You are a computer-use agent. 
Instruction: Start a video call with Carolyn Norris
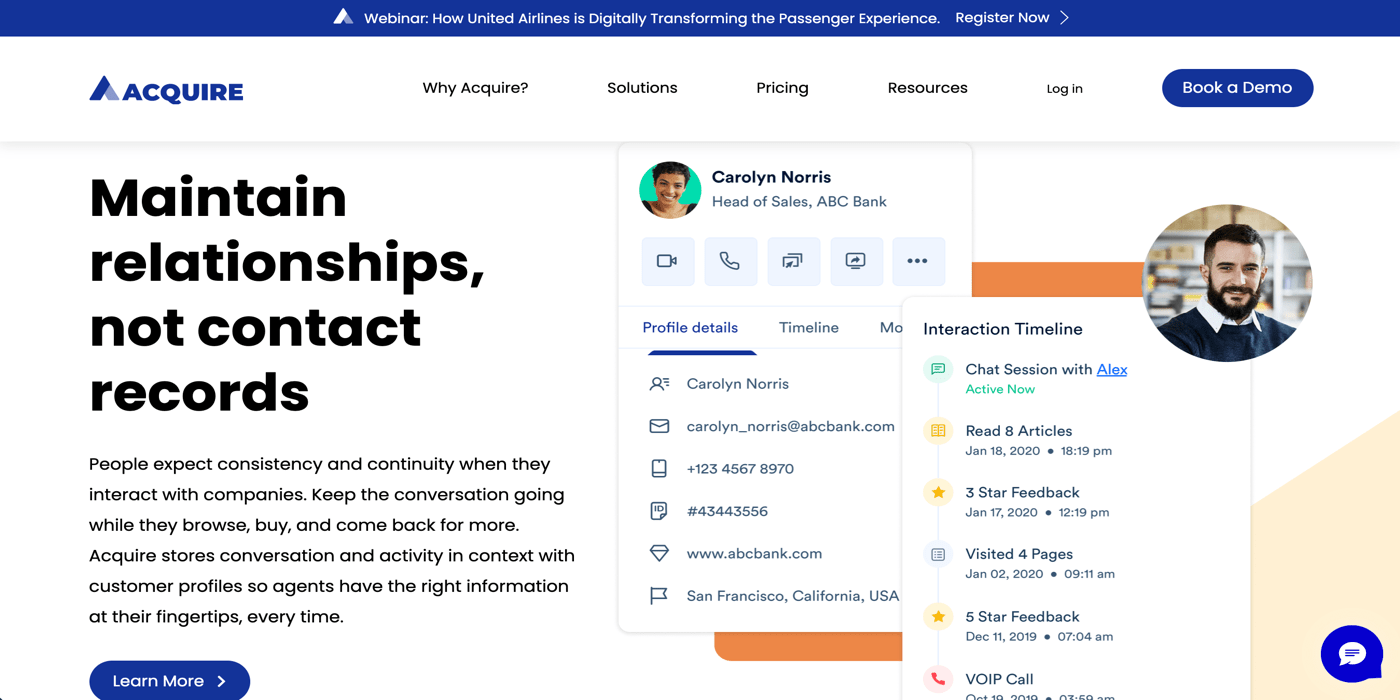pyautogui.click(x=667, y=261)
